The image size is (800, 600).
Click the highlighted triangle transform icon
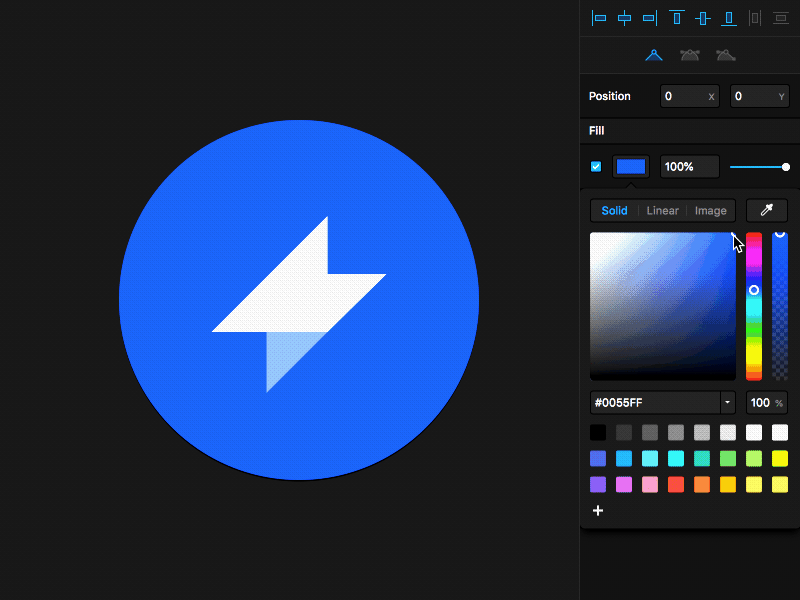point(654,55)
